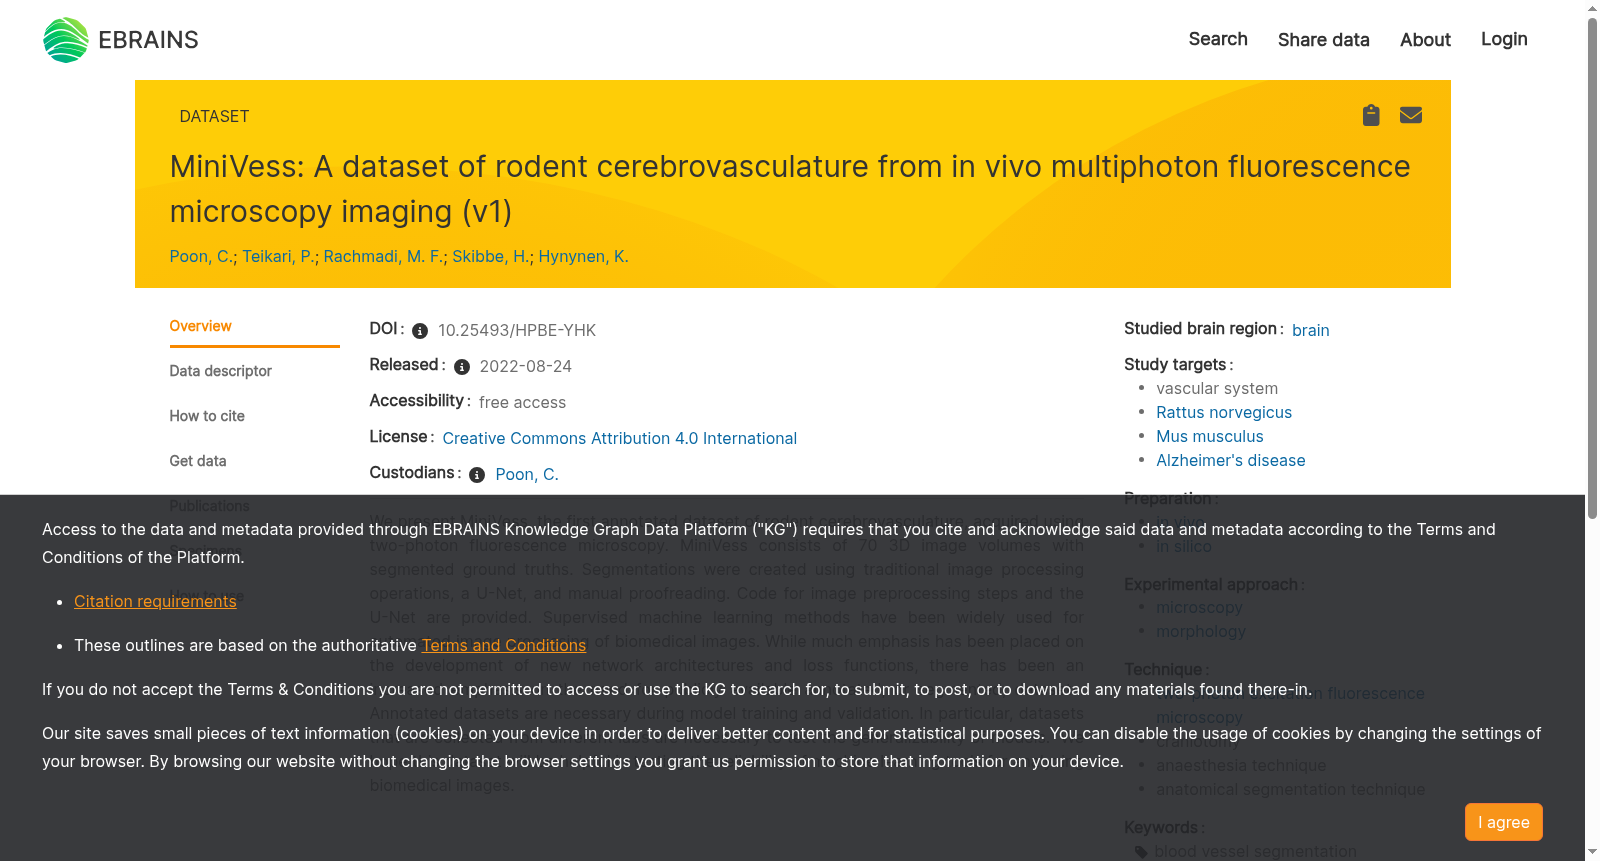The width and height of the screenshot is (1600, 861).
Task: Open the Terms and Conditions link
Action: [504, 645]
